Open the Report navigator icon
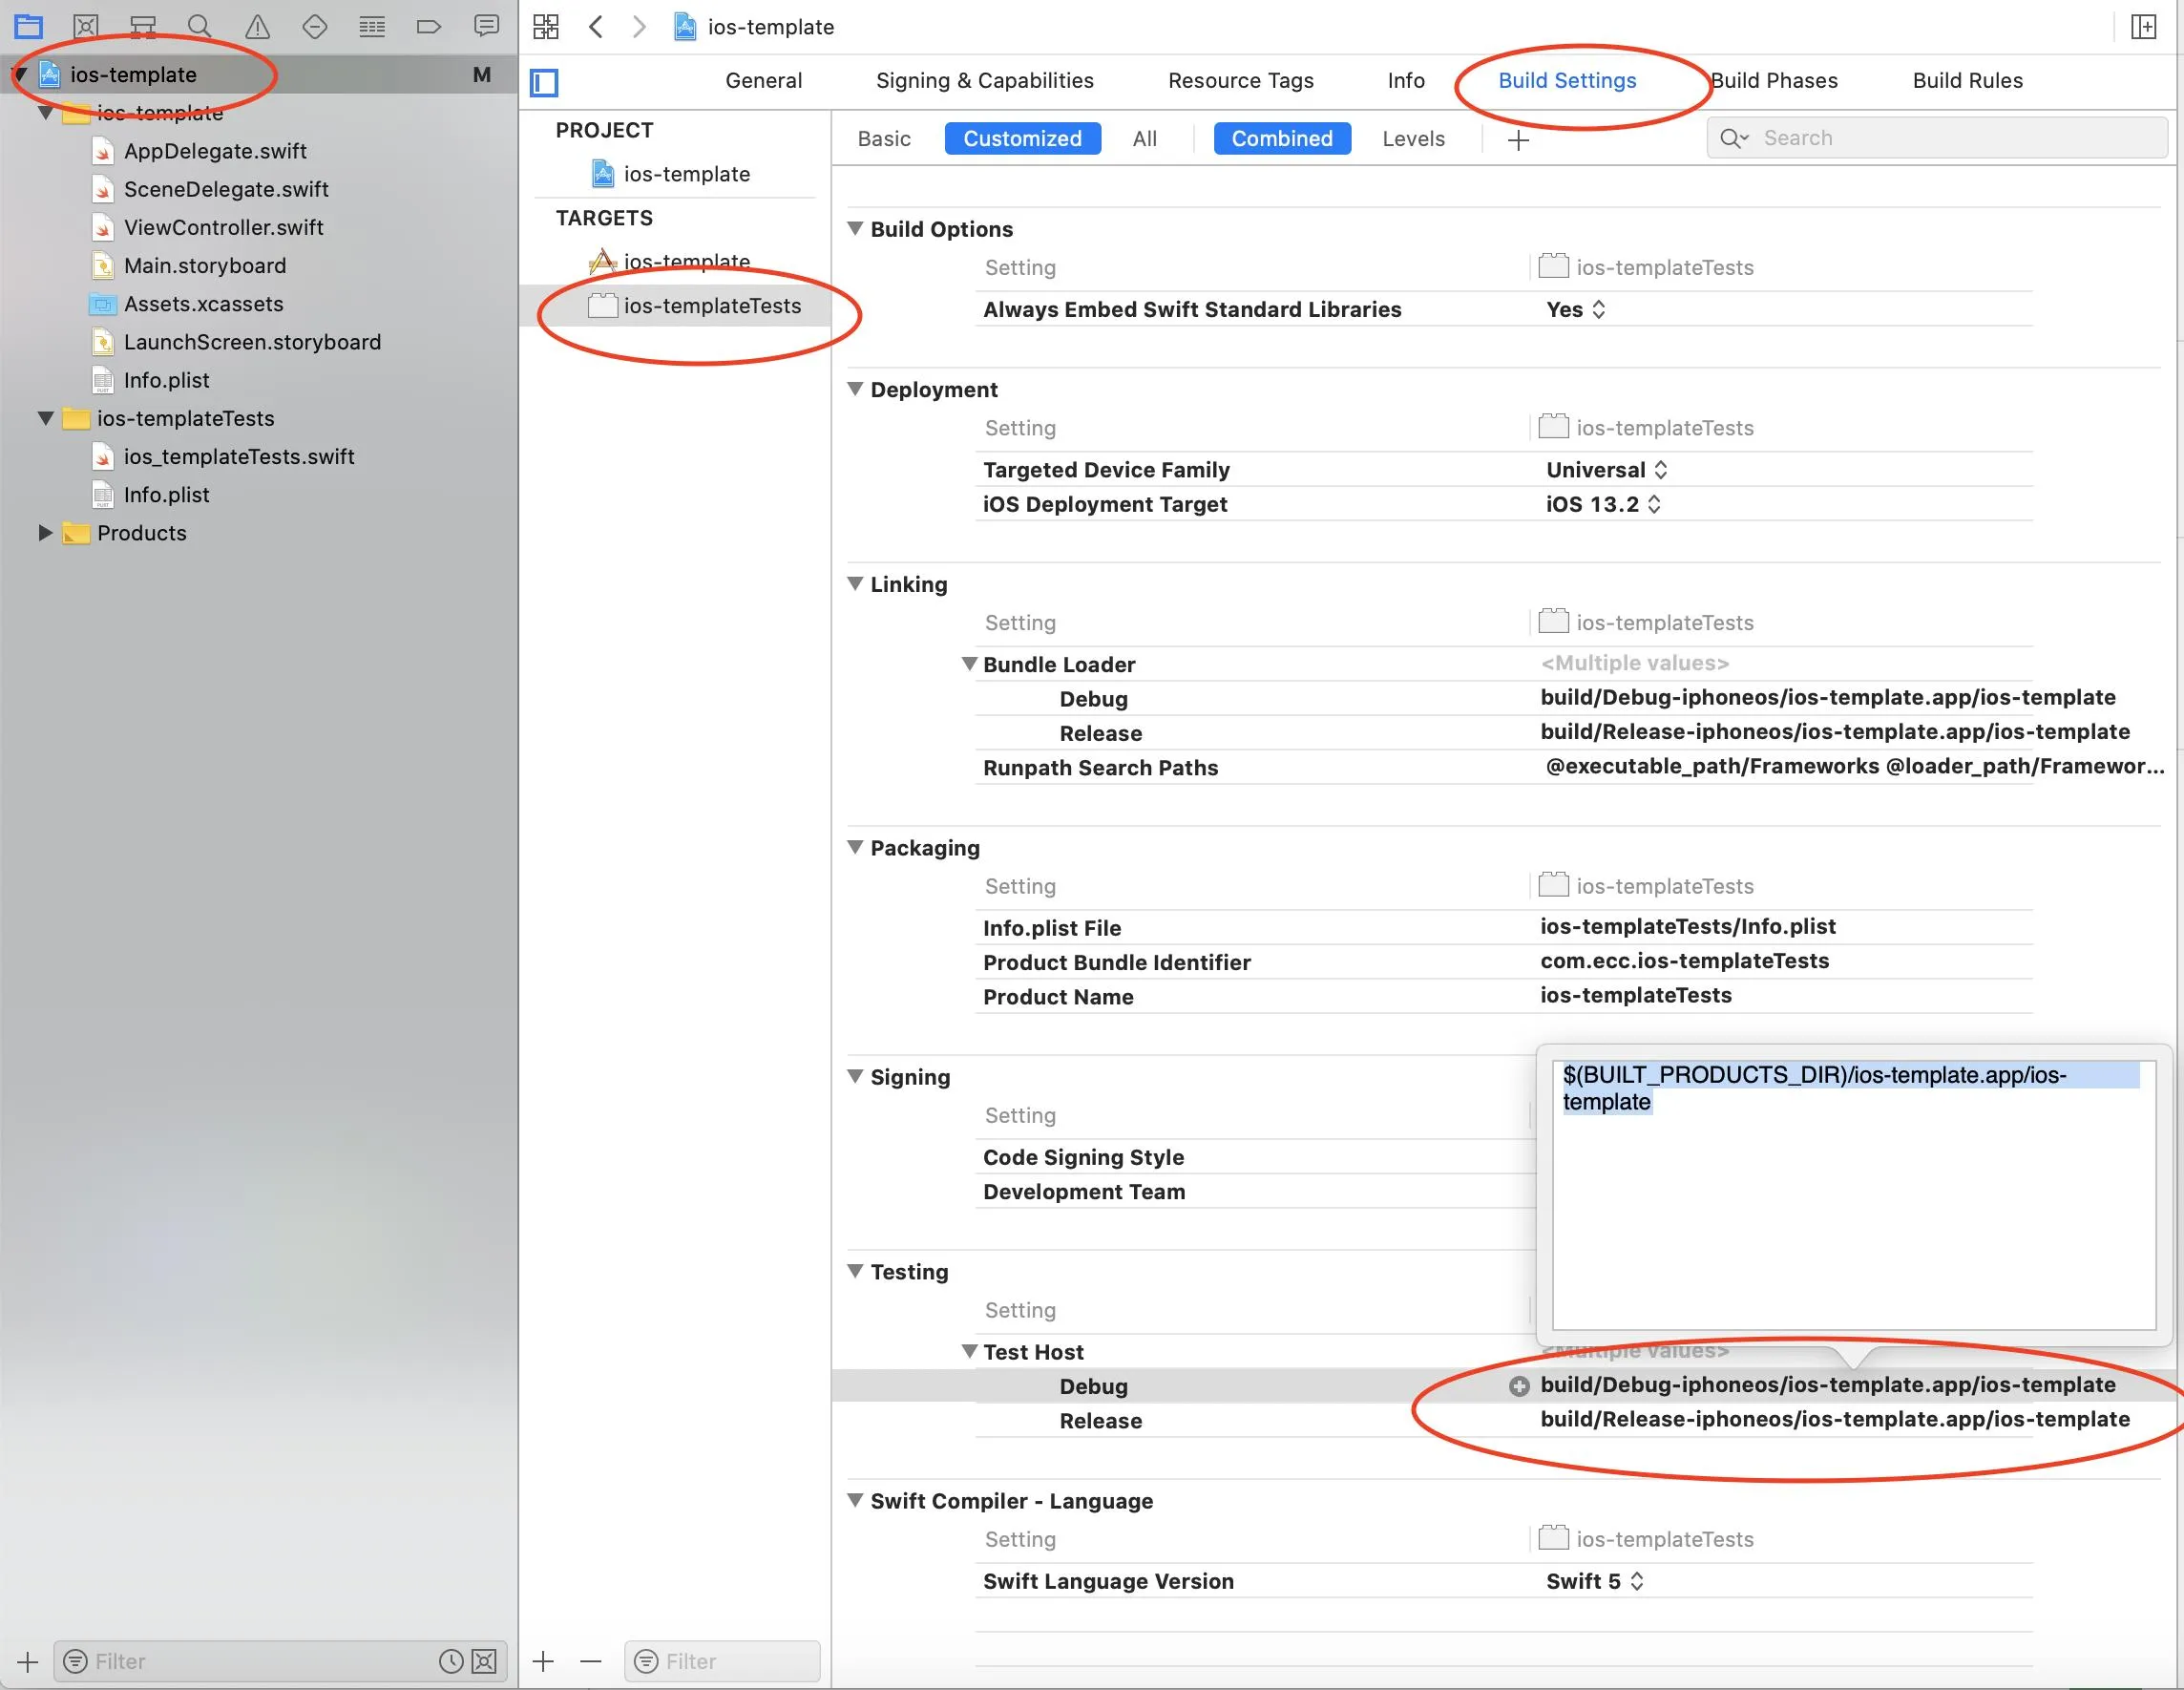2184x1690 pixels. [486, 27]
